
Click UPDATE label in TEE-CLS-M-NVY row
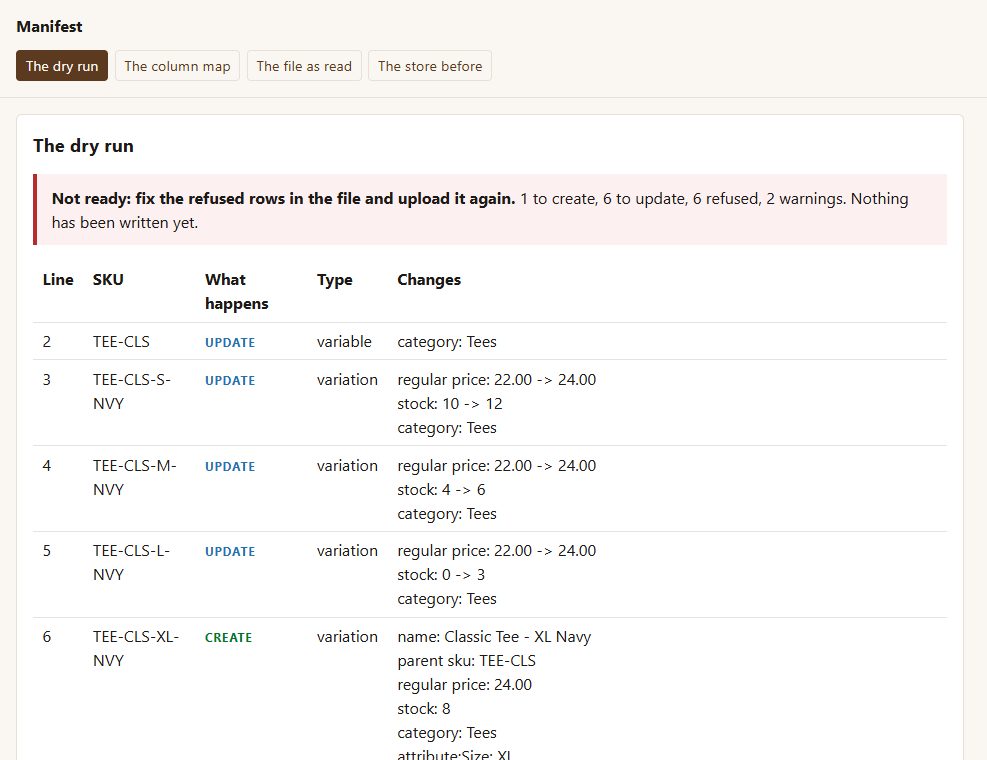(230, 467)
